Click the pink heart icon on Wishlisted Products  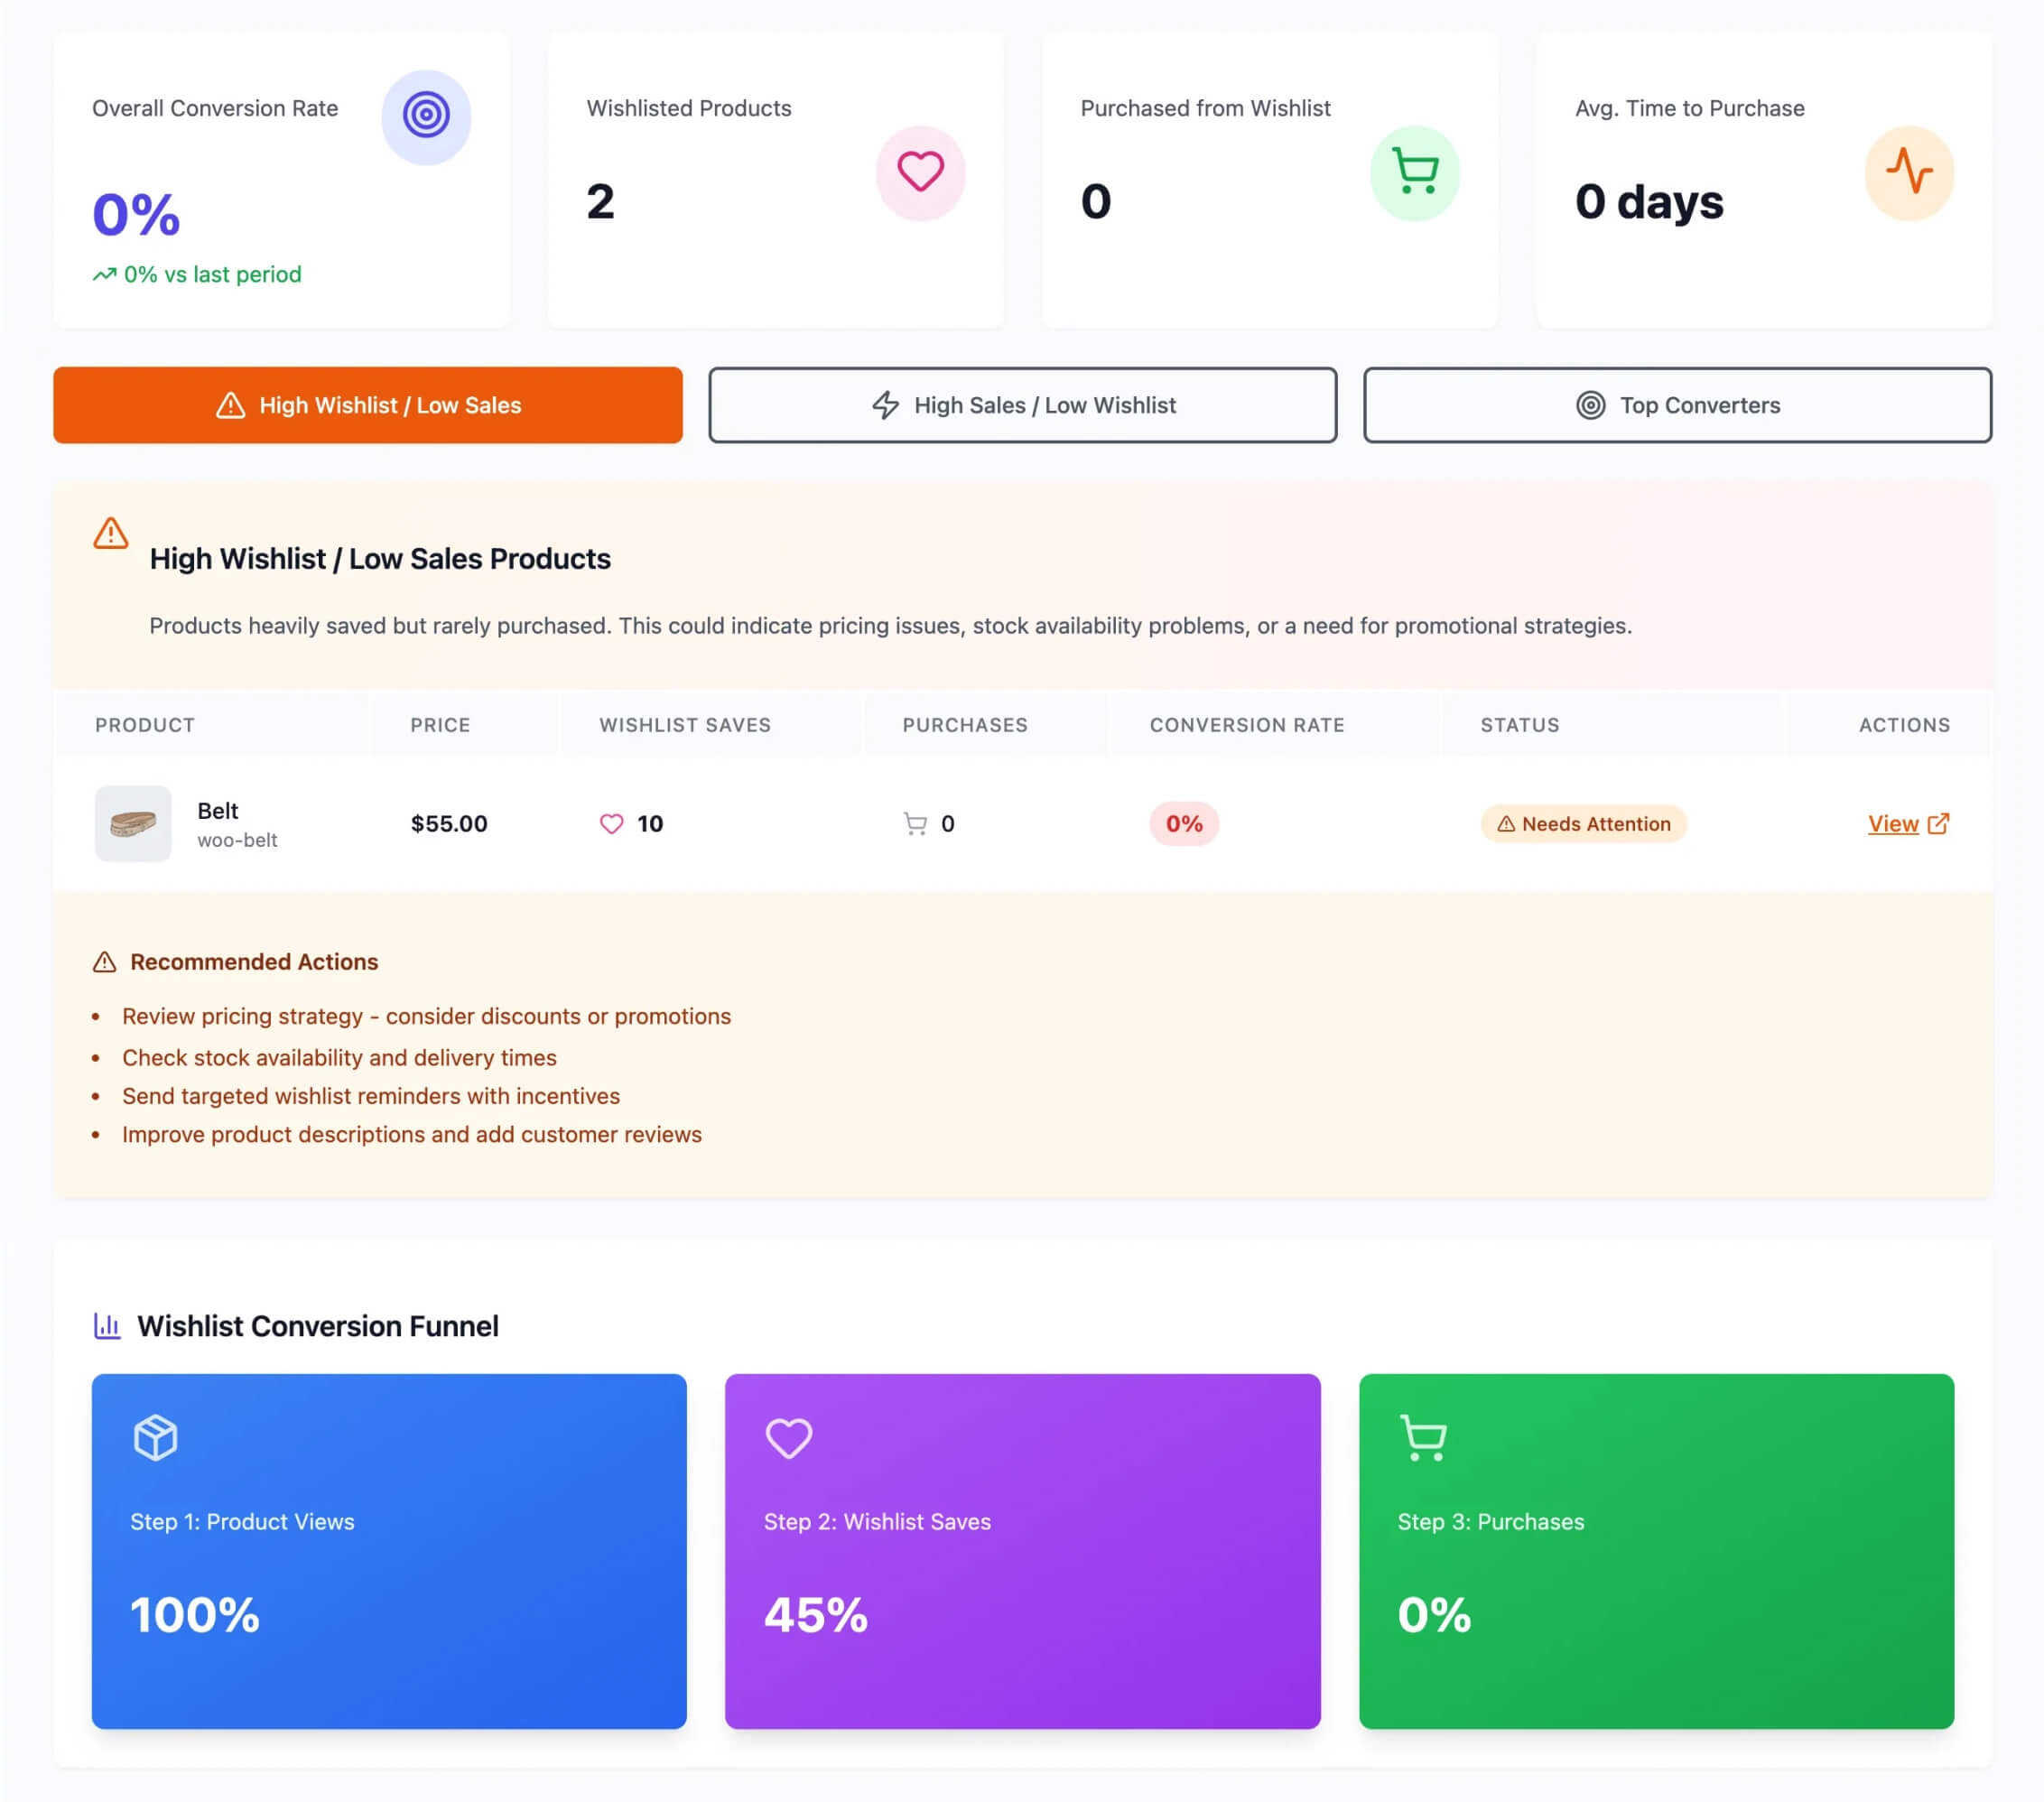[920, 172]
